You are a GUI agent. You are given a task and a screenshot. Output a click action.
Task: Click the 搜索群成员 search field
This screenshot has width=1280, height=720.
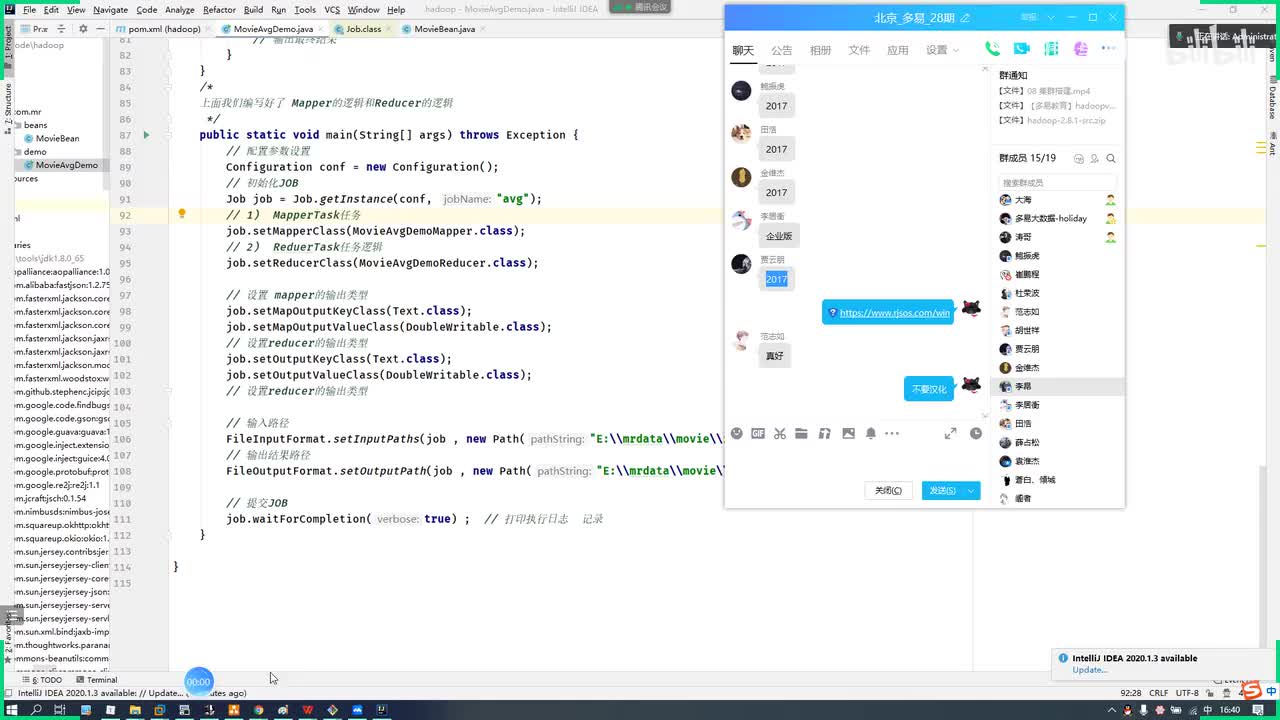coord(1057,183)
